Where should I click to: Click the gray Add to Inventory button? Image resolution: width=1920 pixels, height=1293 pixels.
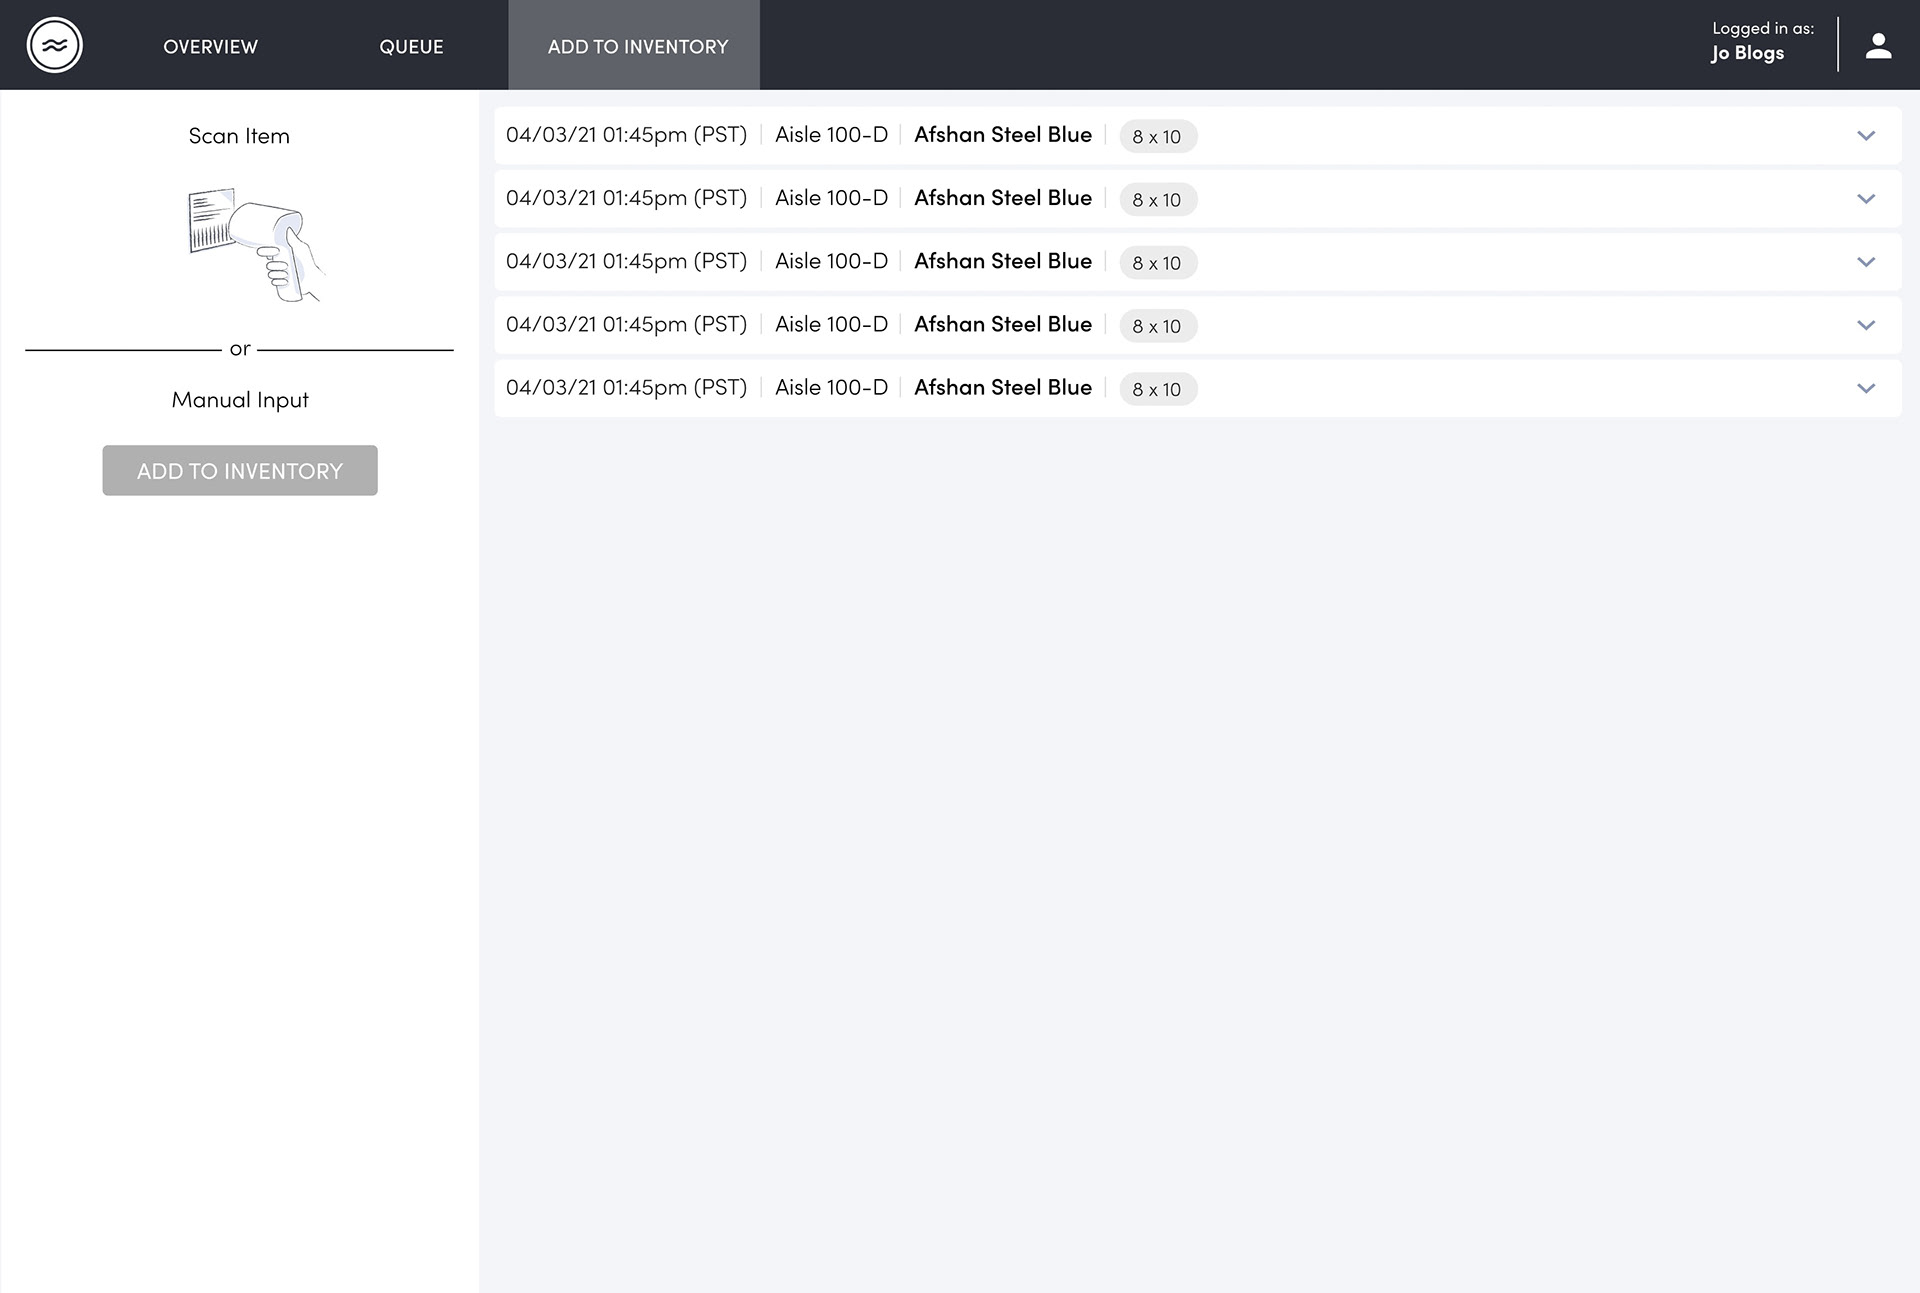pos(240,470)
